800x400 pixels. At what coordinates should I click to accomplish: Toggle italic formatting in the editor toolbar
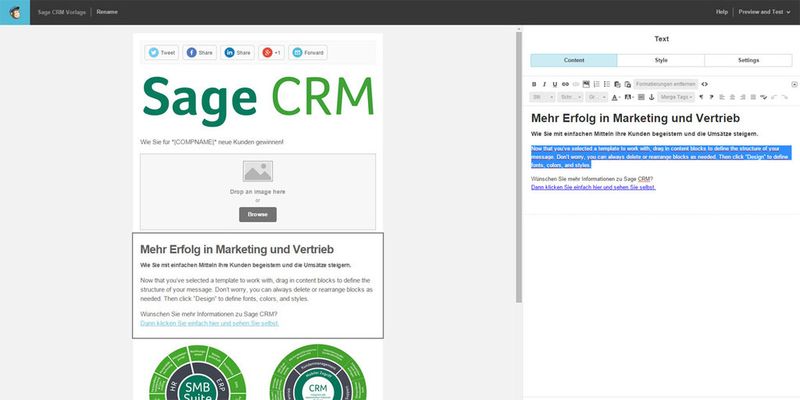[x=544, y=84]
